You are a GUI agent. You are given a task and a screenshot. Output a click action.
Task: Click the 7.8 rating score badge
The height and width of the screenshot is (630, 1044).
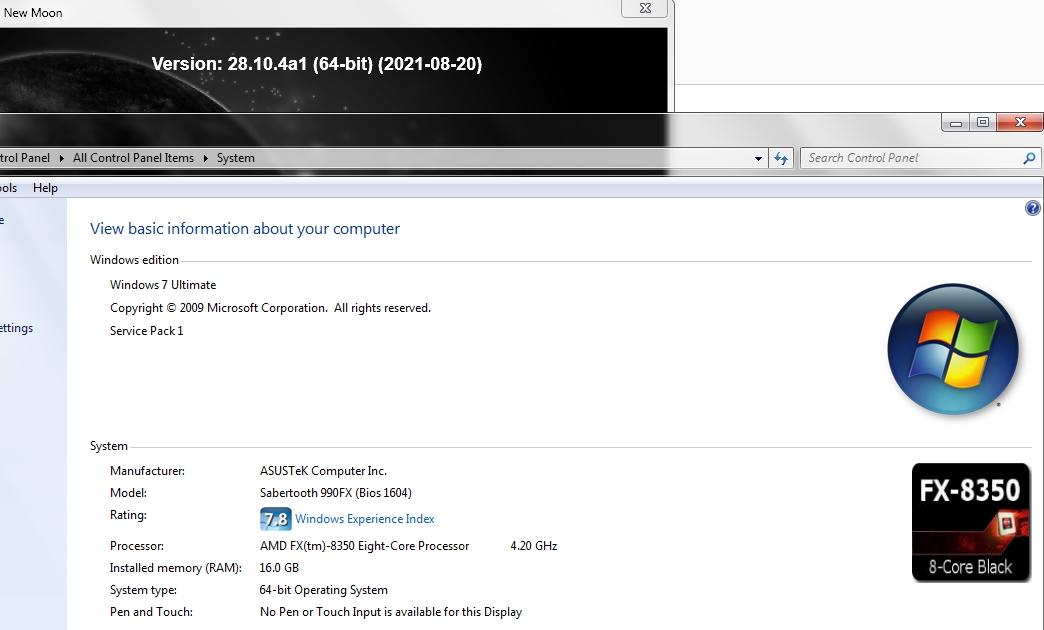[275, 519]
